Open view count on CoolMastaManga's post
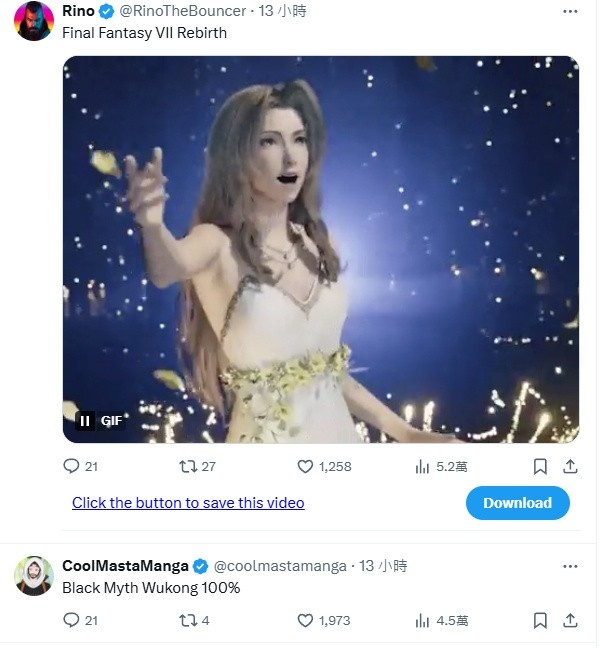This screenshot has width=614, height=648. [x=423, y=620]
